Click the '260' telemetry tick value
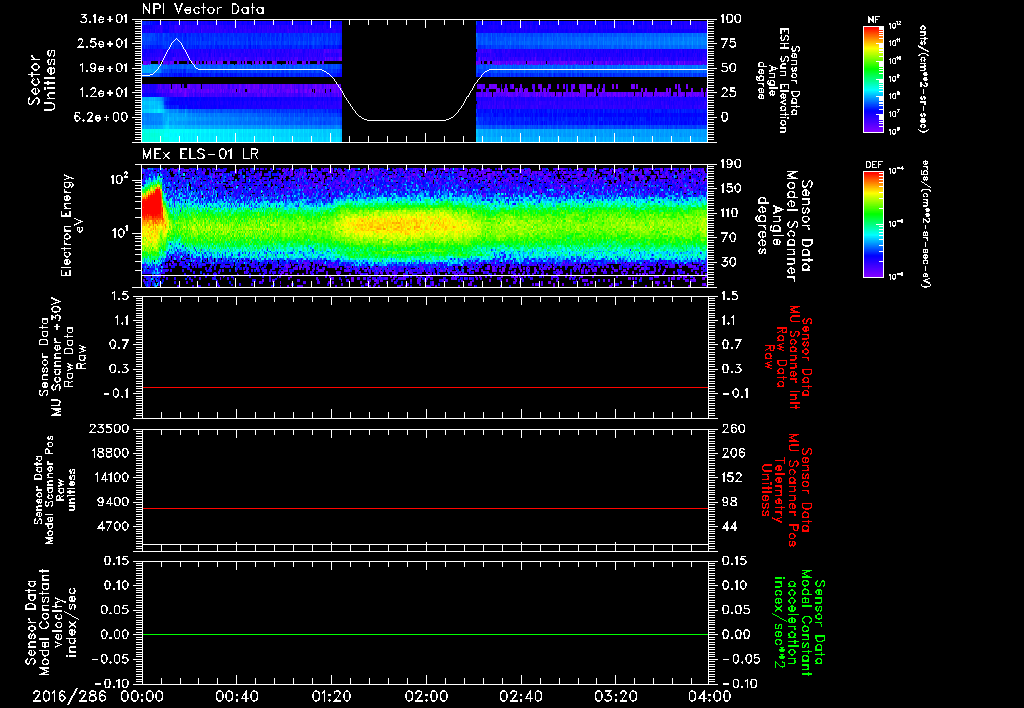1024x708 pixels. 731,429
